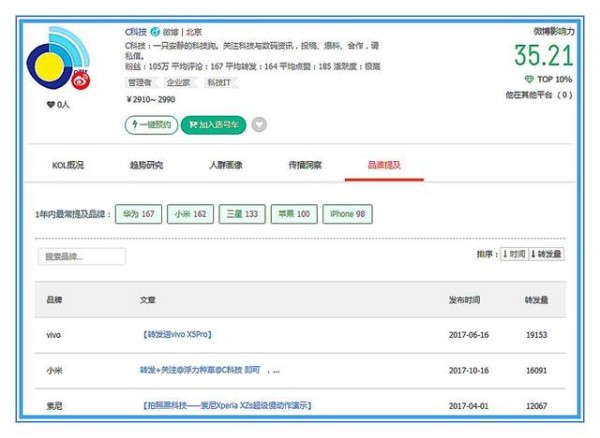The image size is (600, 438).
Task: Click the Weibo verified badge beside C科技
Action: [x=155, y=32]
